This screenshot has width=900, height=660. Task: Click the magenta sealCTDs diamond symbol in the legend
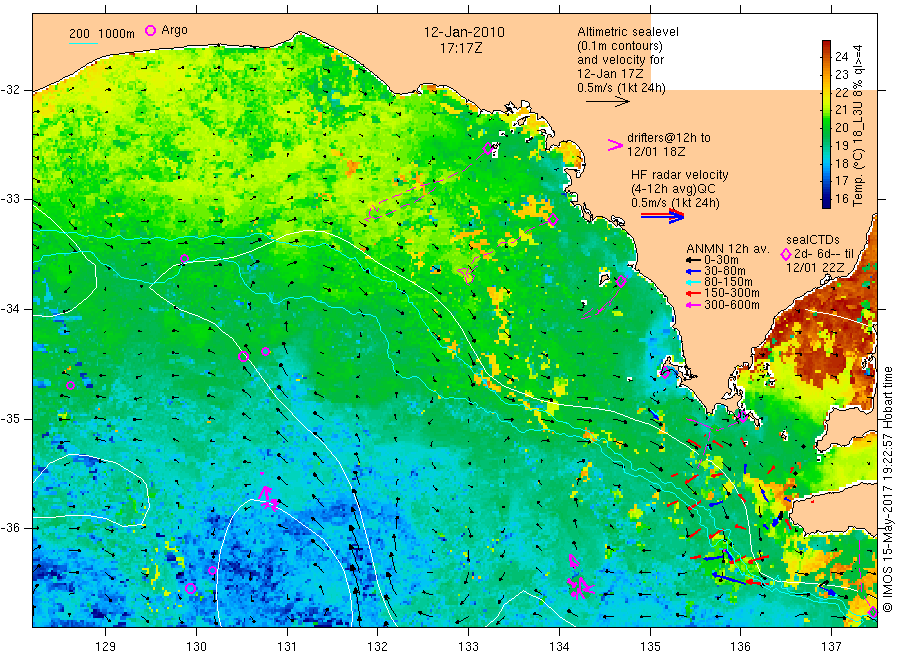click(786, 254)
